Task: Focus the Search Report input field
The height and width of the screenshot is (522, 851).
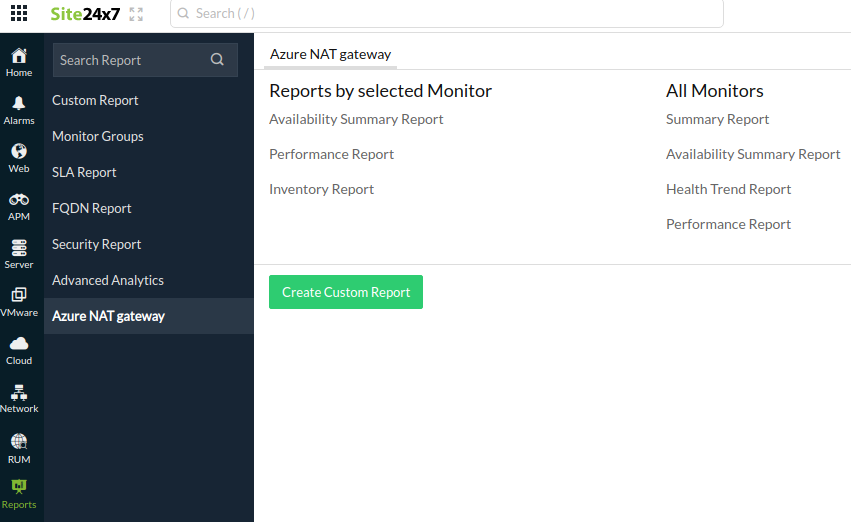Action: click(130, 60)
